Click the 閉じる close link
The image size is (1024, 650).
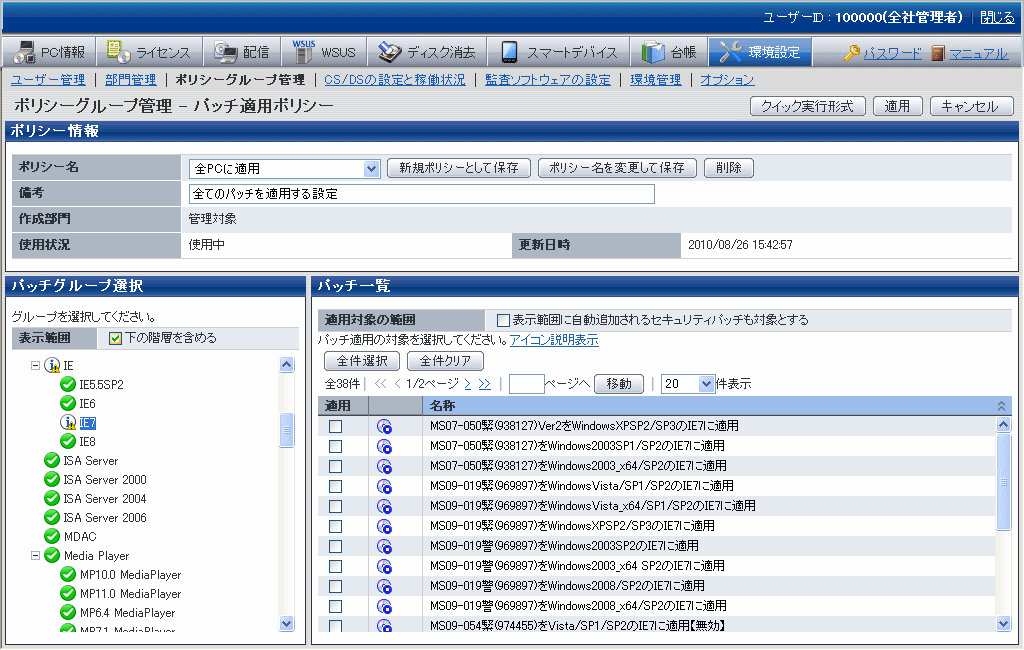[997, 18]
